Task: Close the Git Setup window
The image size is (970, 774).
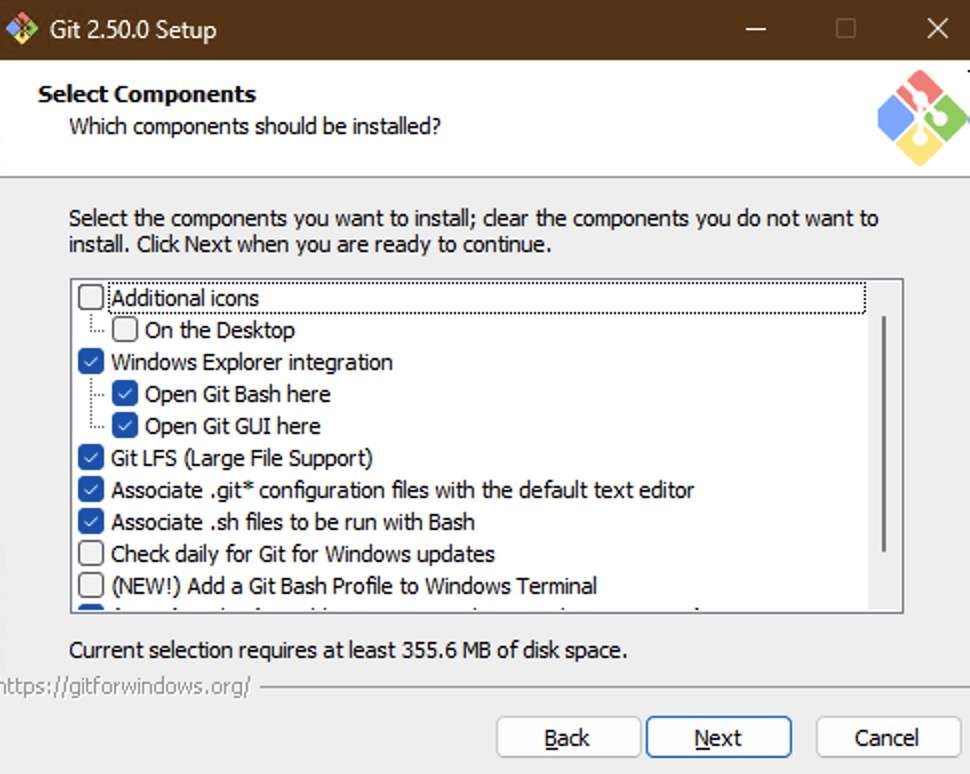Action: pyautogui.click(x=937, y=29)
